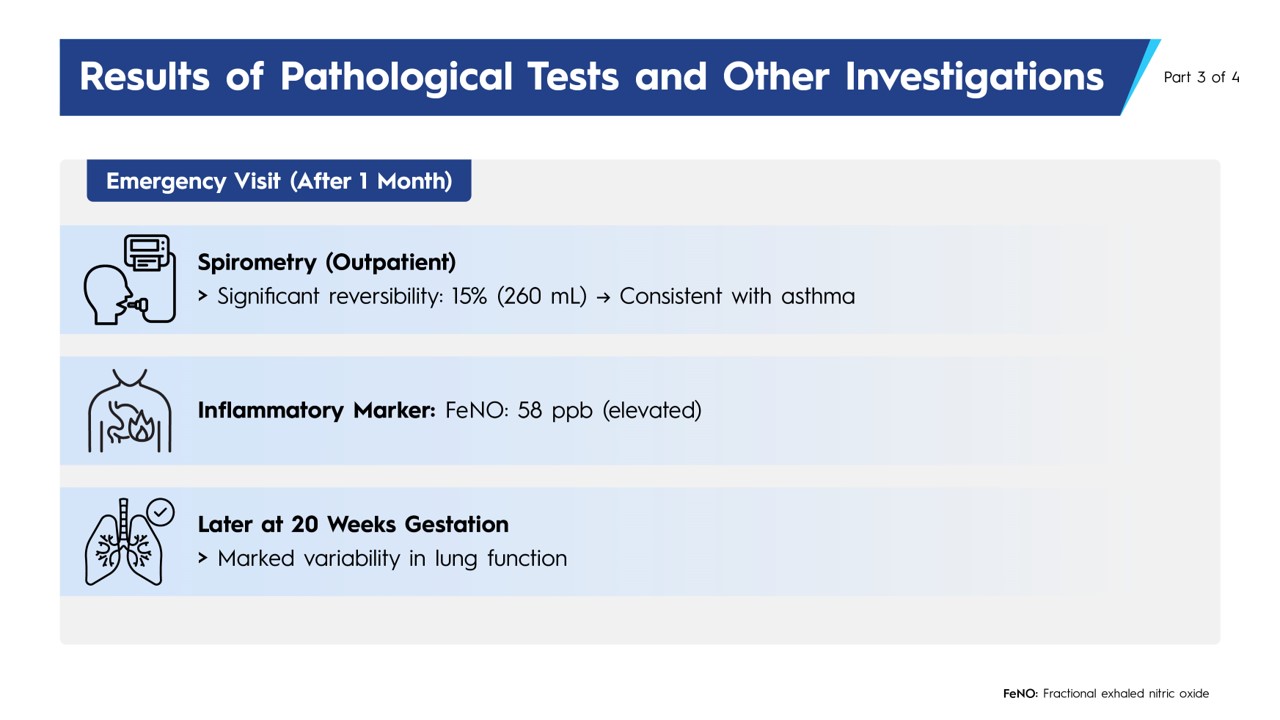
Task: Click the FeNO abbreviation footnote at the bottom
Action: pos(1105,693)
